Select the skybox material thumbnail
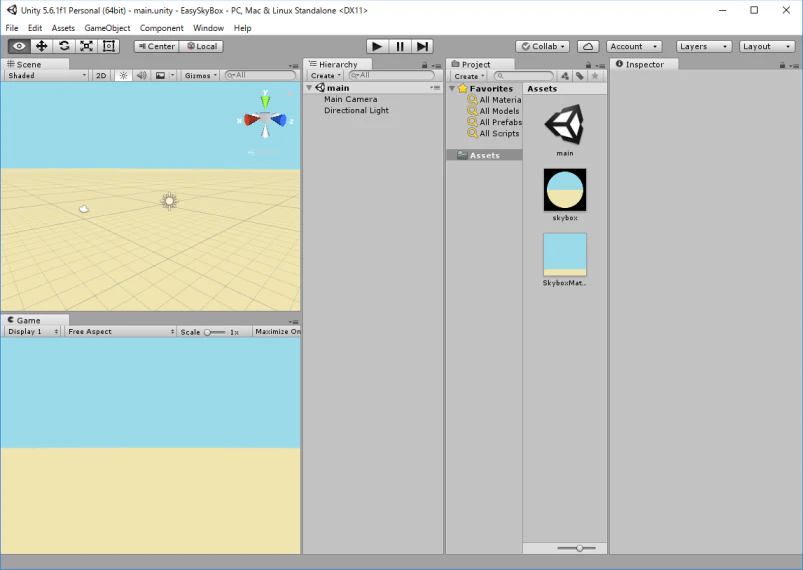The image size is (803, 570). (x=565, y=190)
